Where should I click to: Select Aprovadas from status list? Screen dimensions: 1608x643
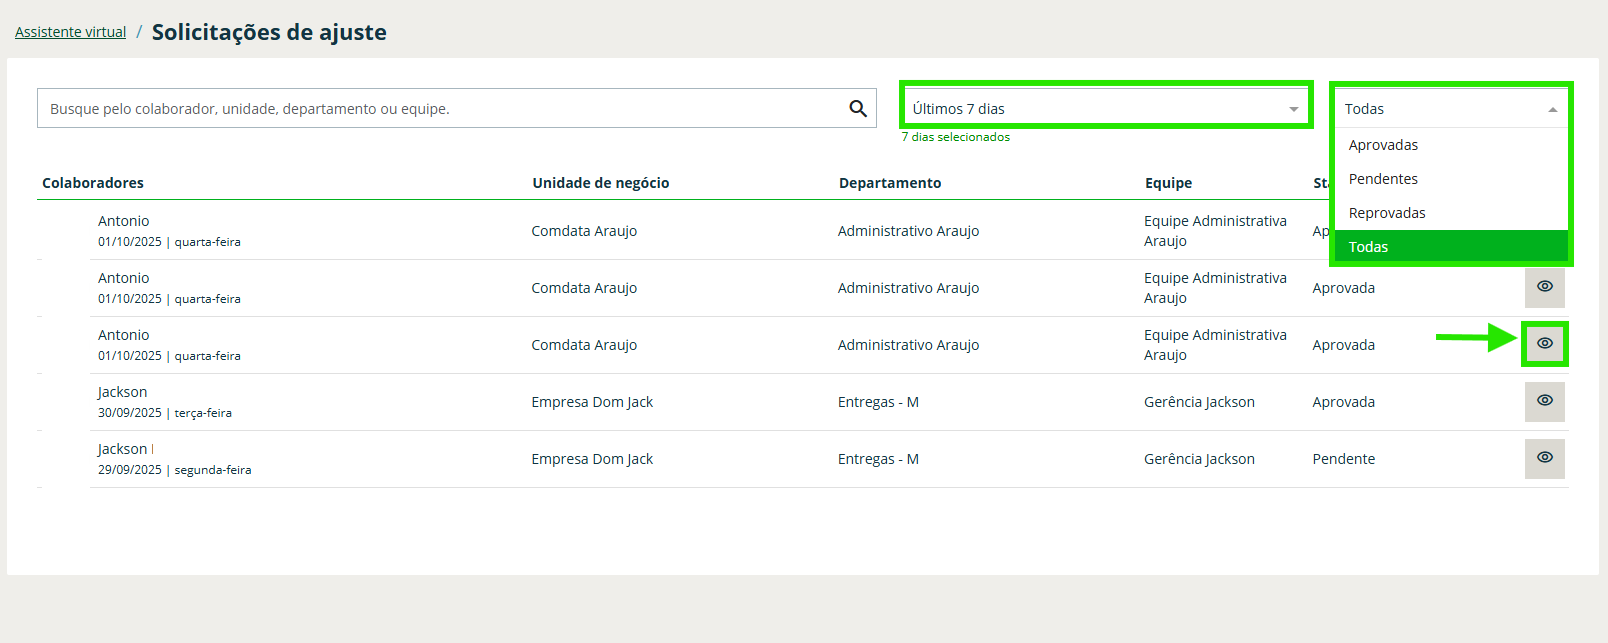(x=1383, y=145)
